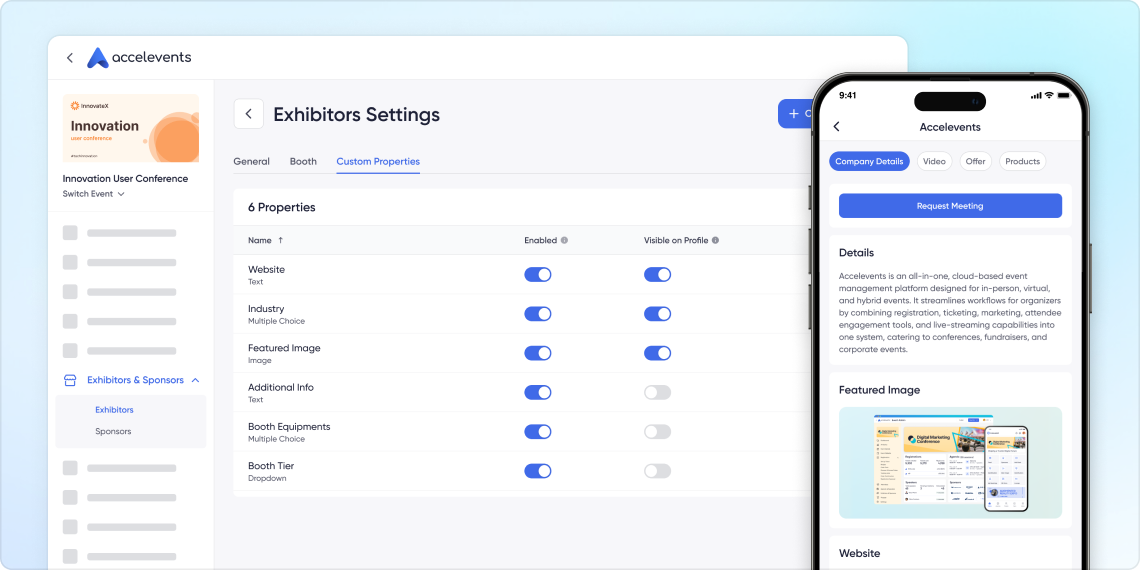Sort by Name column arrow
This screenshot has width=1140, height=570.
[281, 240]
